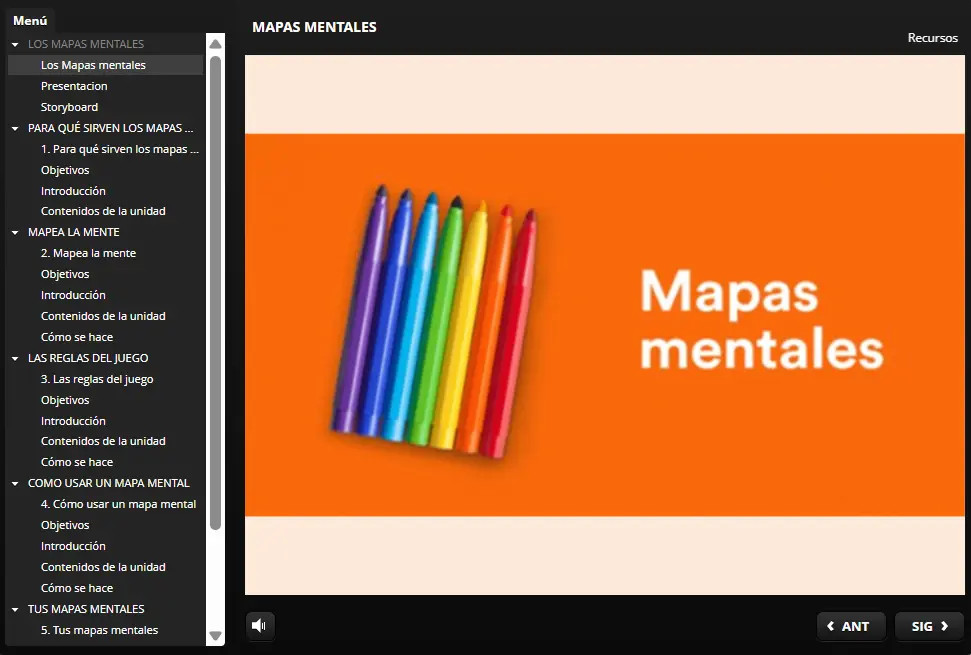Collapse the PARA QUÉ SIRVEN LOS MAPAS section
Viewport: 971px width, 655px height.
15,129
